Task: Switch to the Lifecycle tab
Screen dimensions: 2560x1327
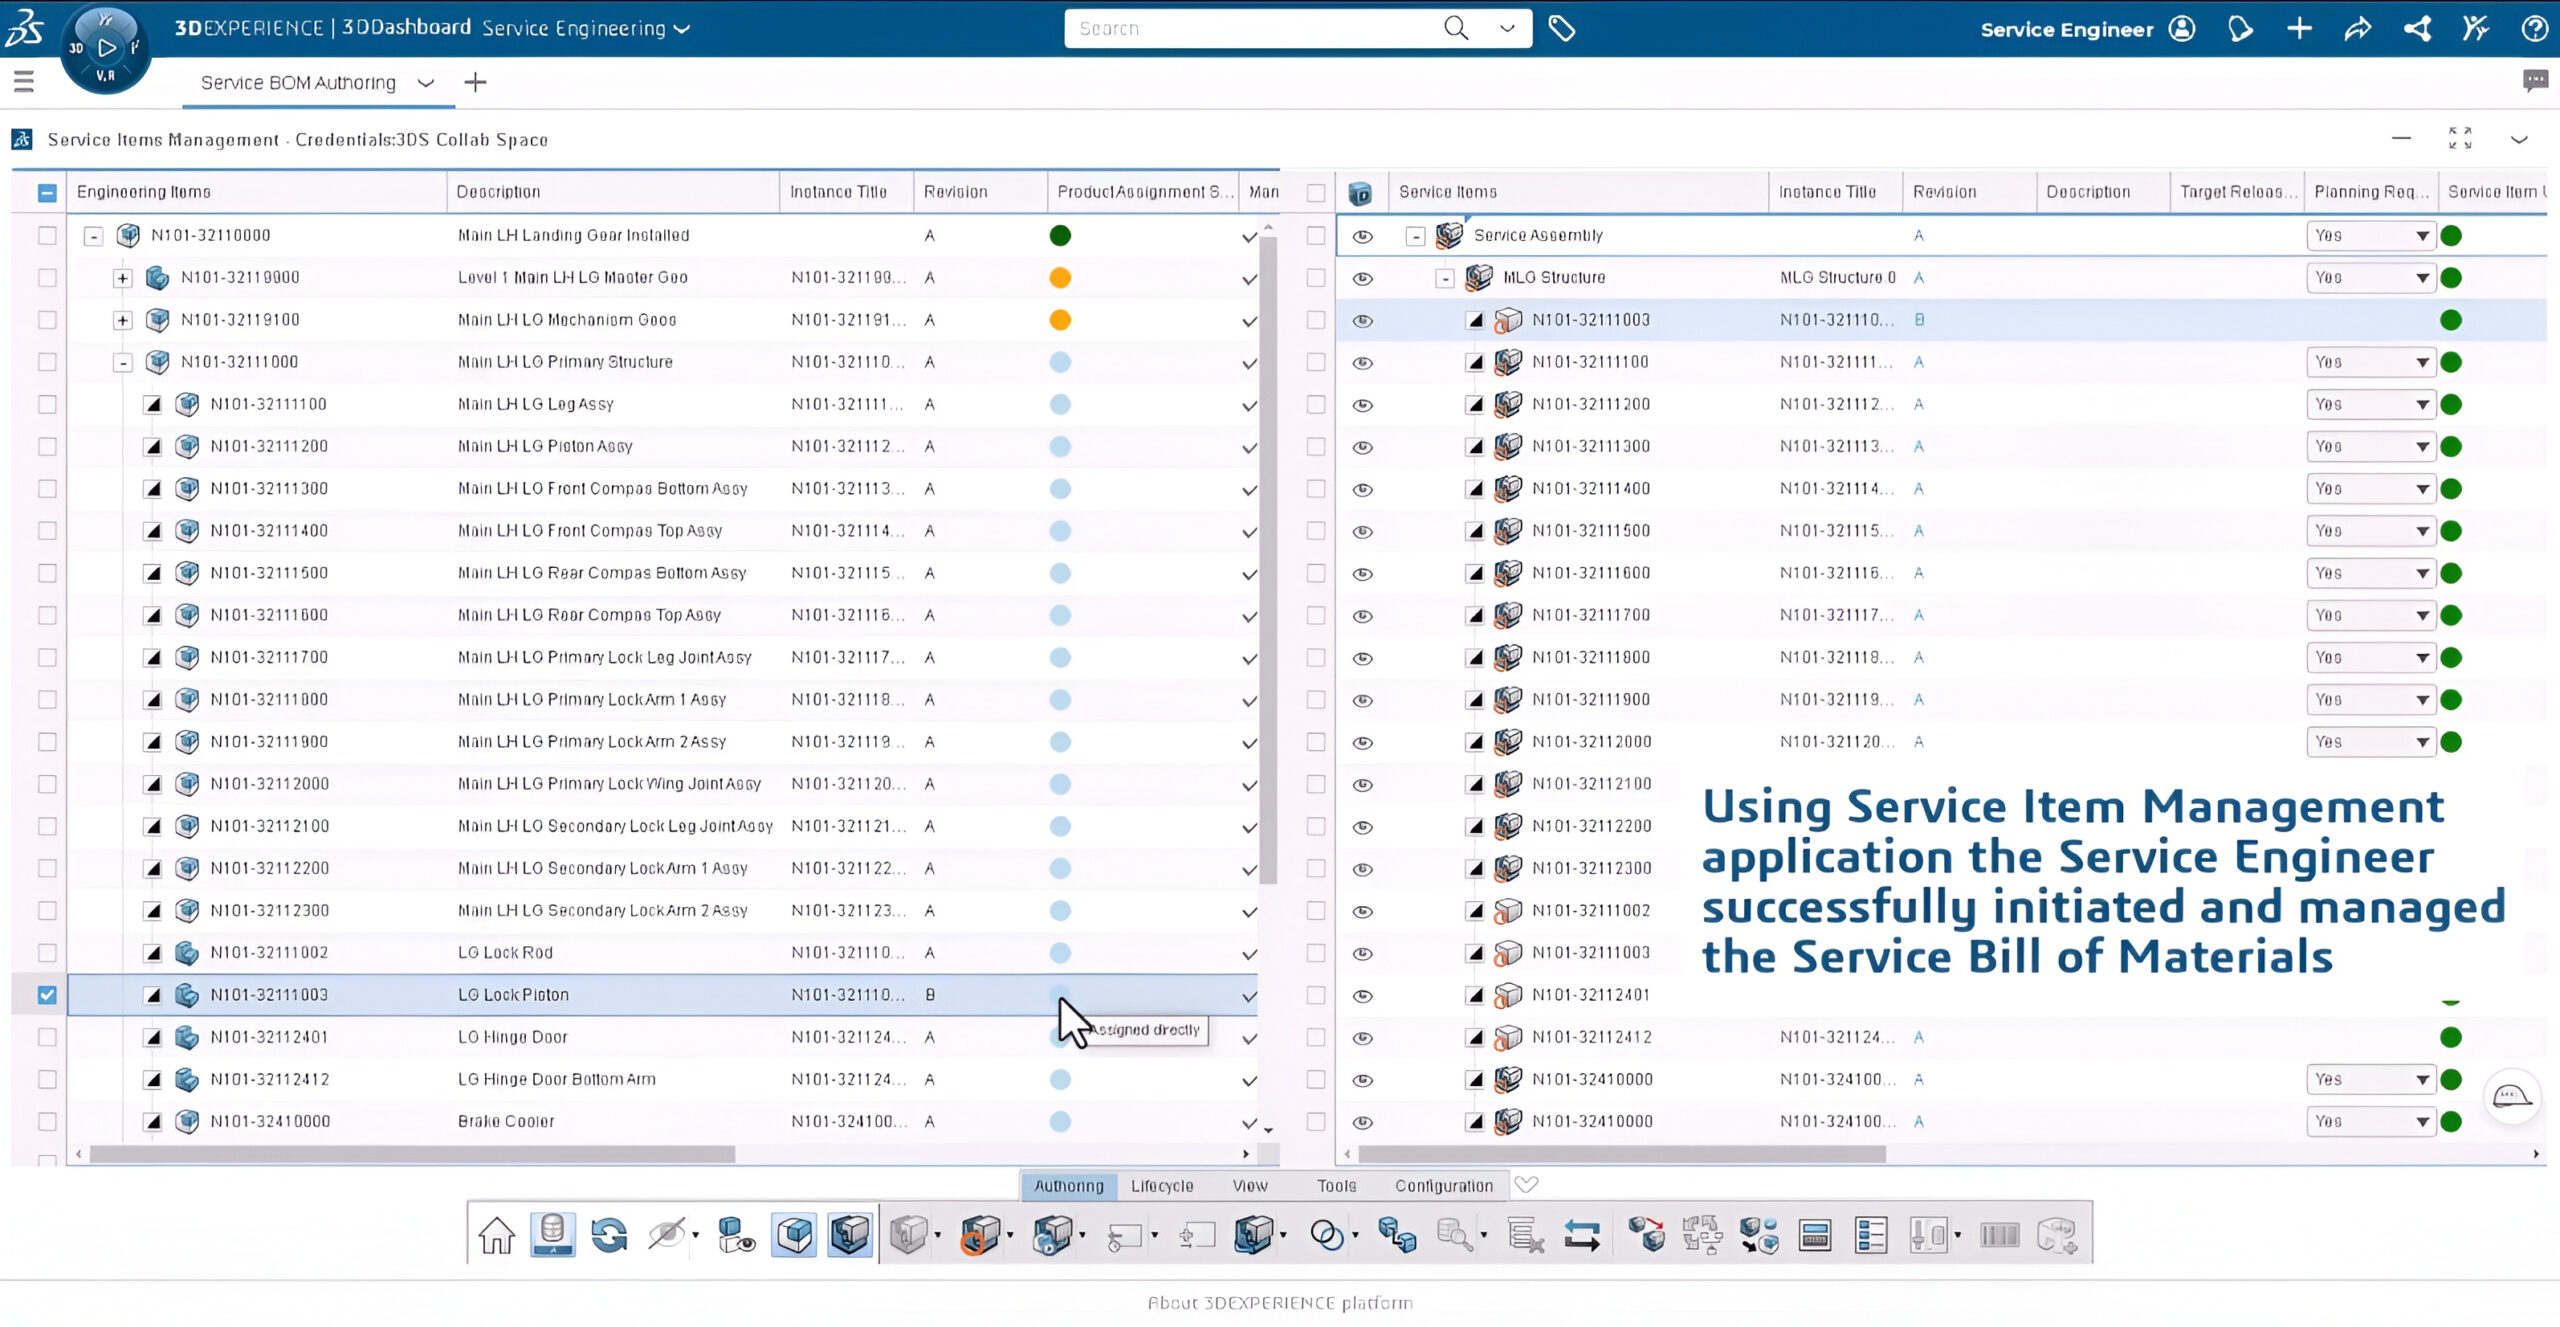Action: coord(1162,1185)
